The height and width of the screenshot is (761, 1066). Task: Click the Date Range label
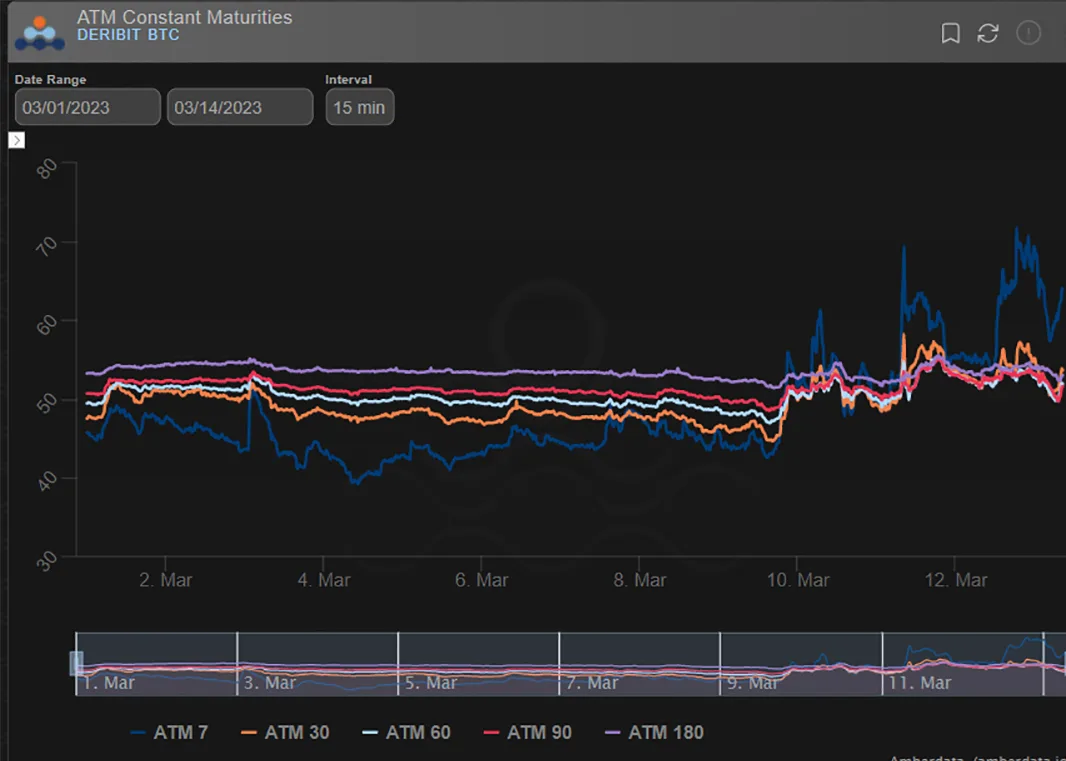pyautogui.click(x=50, y=80)
